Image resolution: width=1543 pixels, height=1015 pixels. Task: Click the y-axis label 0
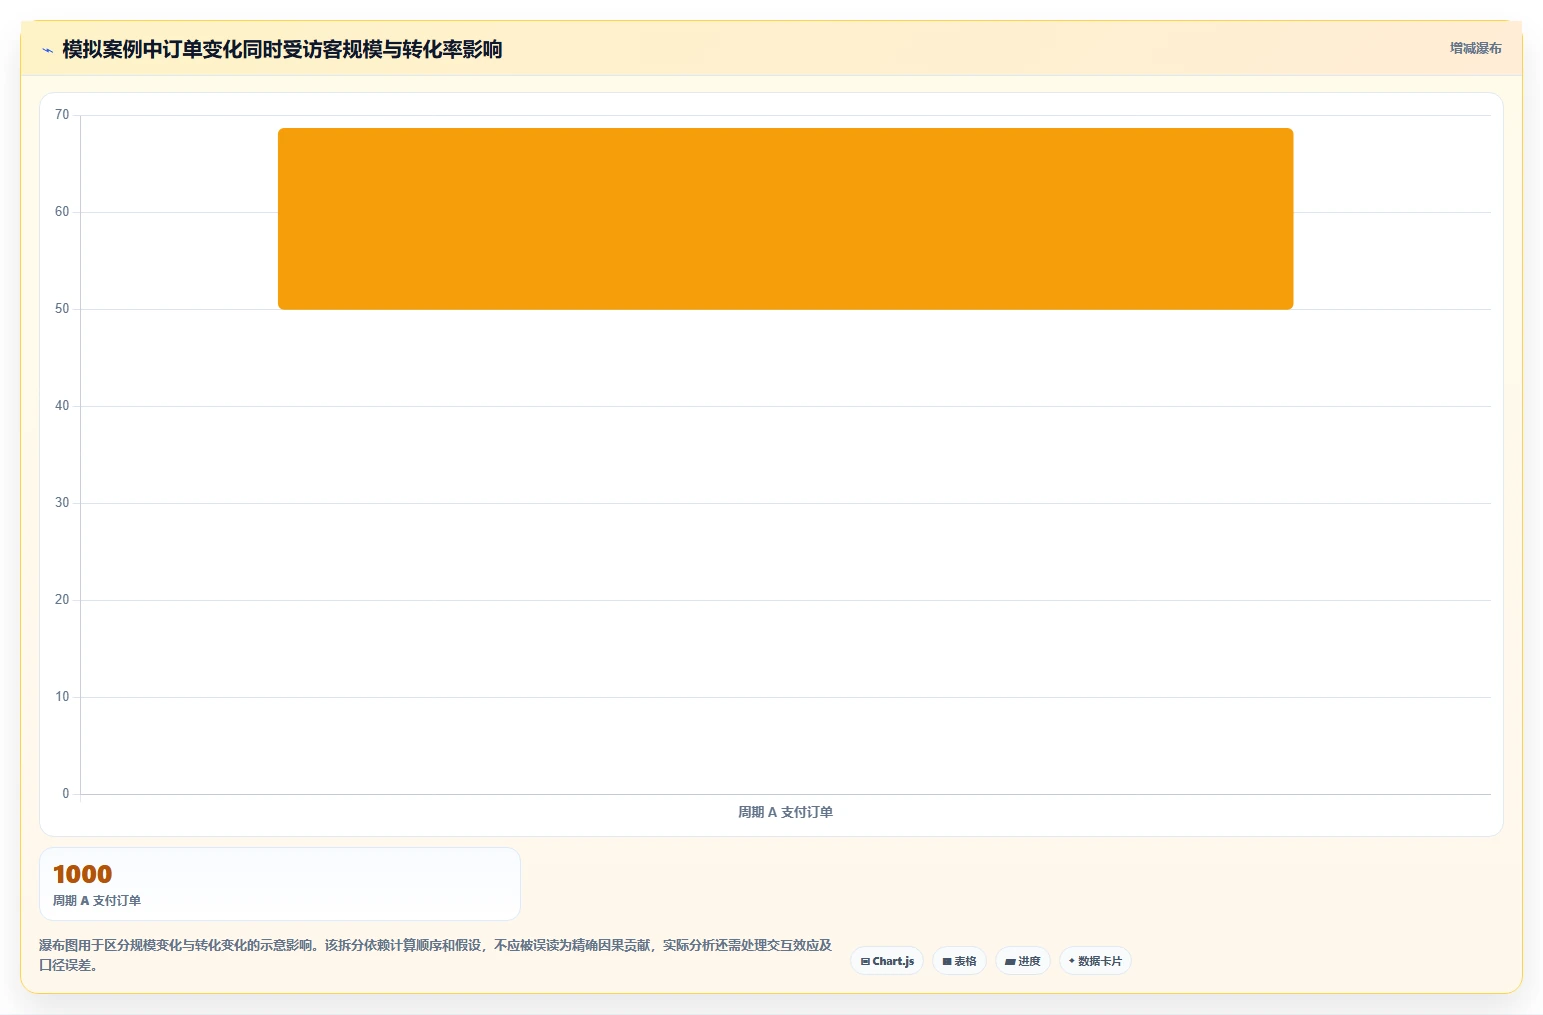click(x=66, y=794)
